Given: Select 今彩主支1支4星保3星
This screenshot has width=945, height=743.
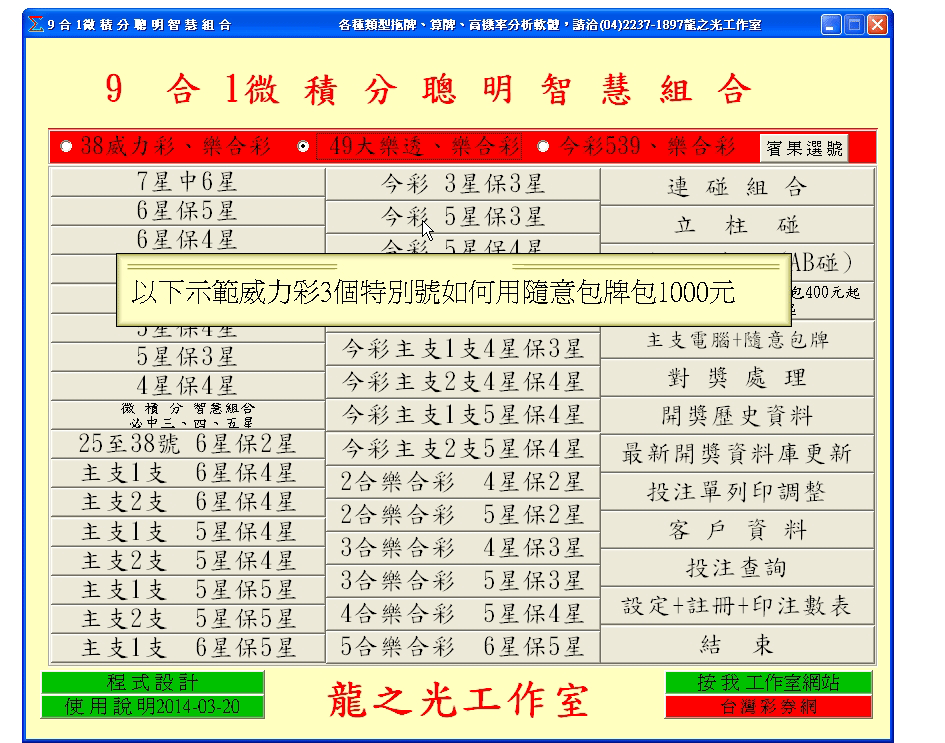Looking at the screenshot, I should tap(463, 349).
